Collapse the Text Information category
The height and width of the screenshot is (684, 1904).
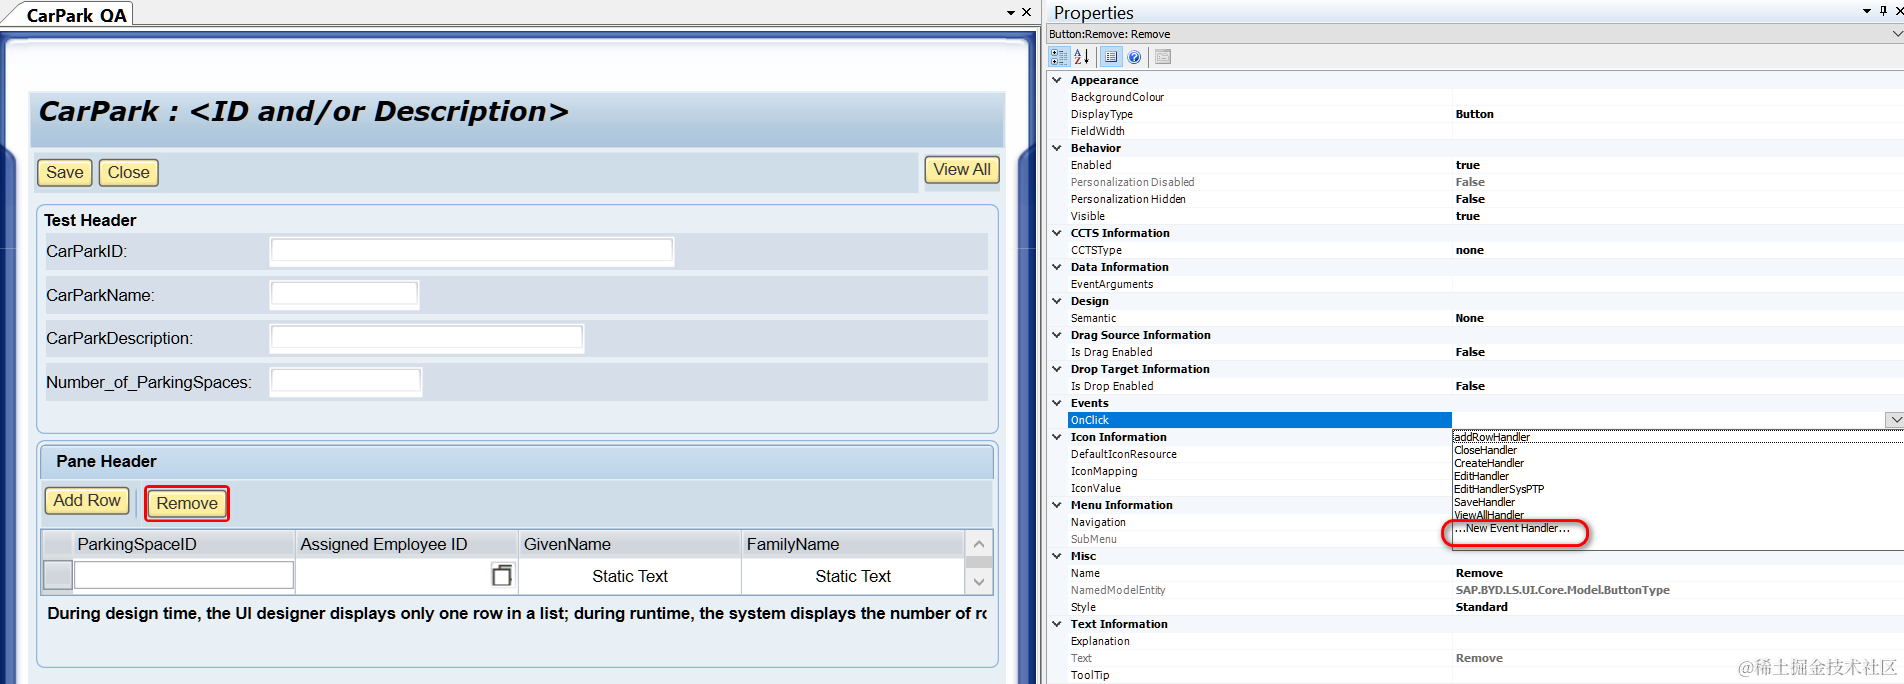[1057, 624]
